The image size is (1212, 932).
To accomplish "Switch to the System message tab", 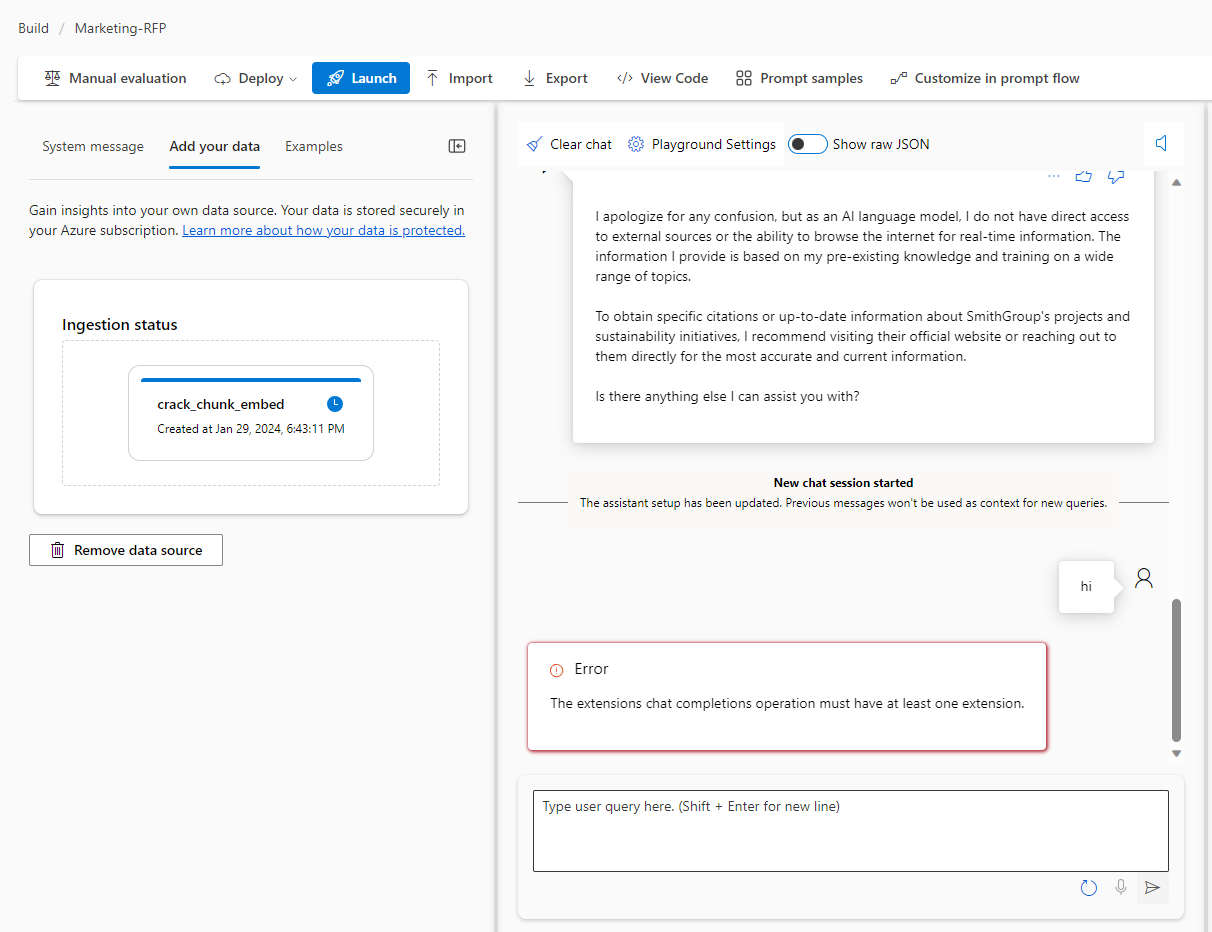I will tap(92, 145).
